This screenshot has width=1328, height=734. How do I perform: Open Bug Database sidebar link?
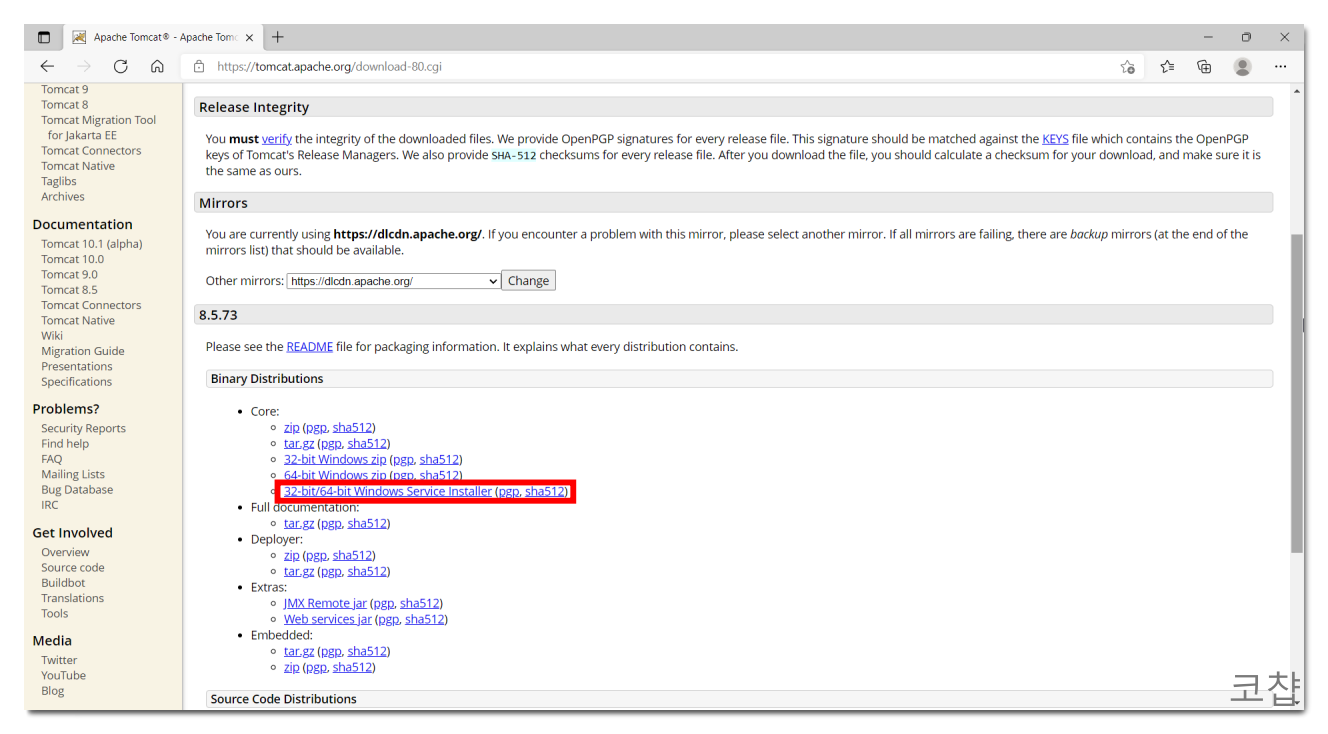77,490
